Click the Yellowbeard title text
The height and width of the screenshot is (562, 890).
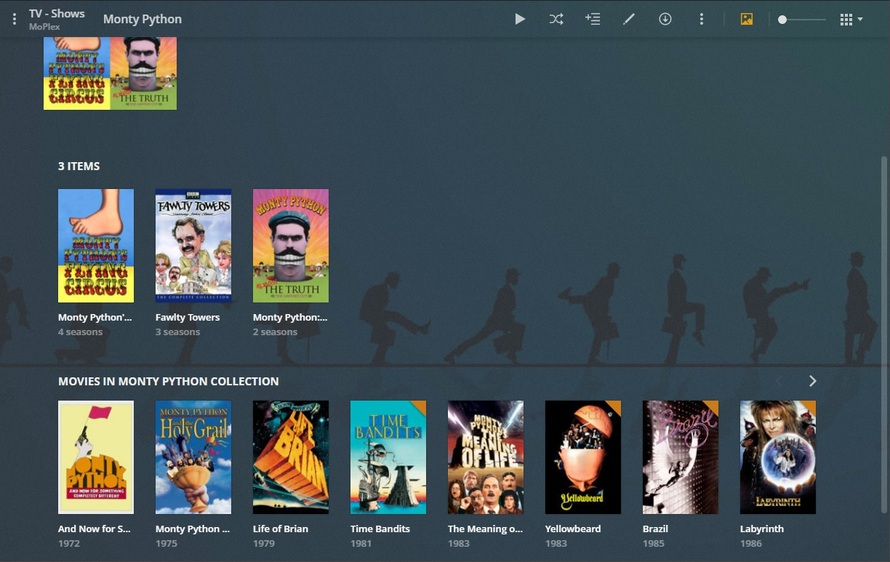point(573,529)
